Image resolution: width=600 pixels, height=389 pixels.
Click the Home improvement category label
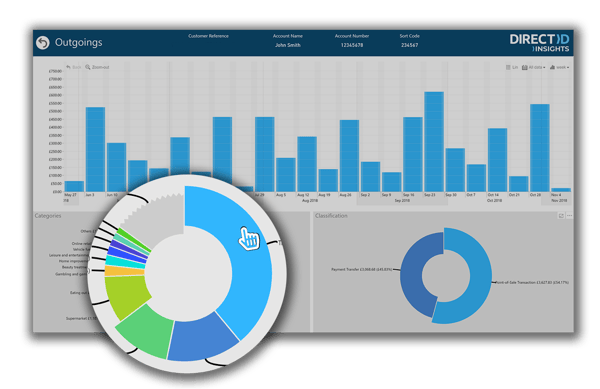coord(74,261)
